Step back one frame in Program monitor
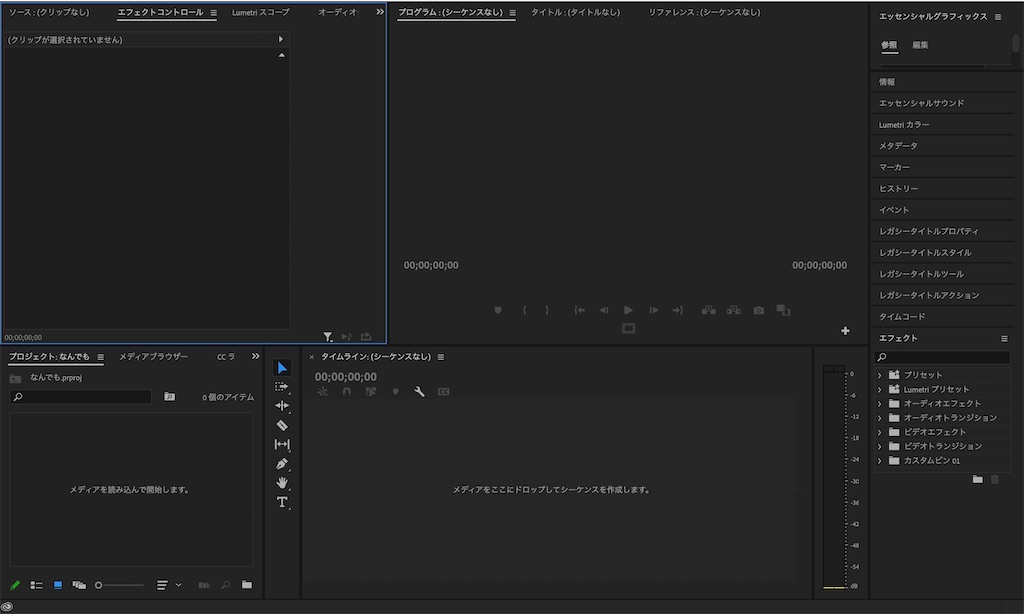This screenshot has width=1024, height=614. point(603,310)
